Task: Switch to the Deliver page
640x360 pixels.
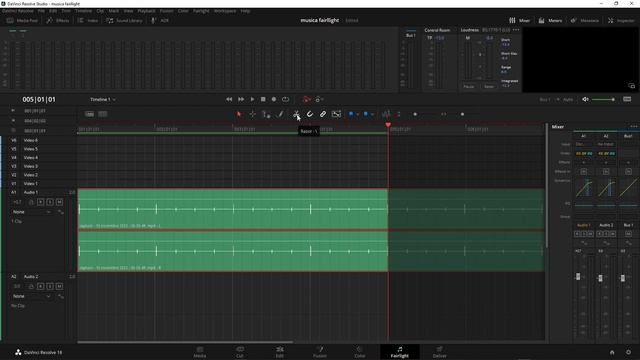Action: click(x=440, y=352)
